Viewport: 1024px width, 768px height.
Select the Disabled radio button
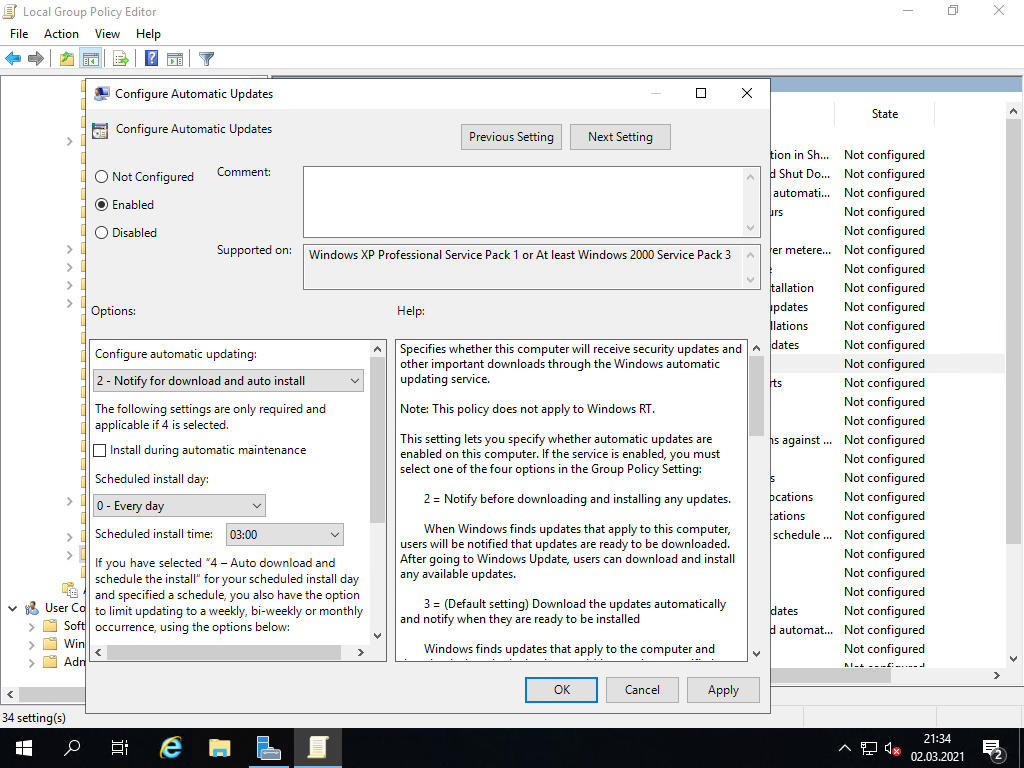(x=102, y=233)
